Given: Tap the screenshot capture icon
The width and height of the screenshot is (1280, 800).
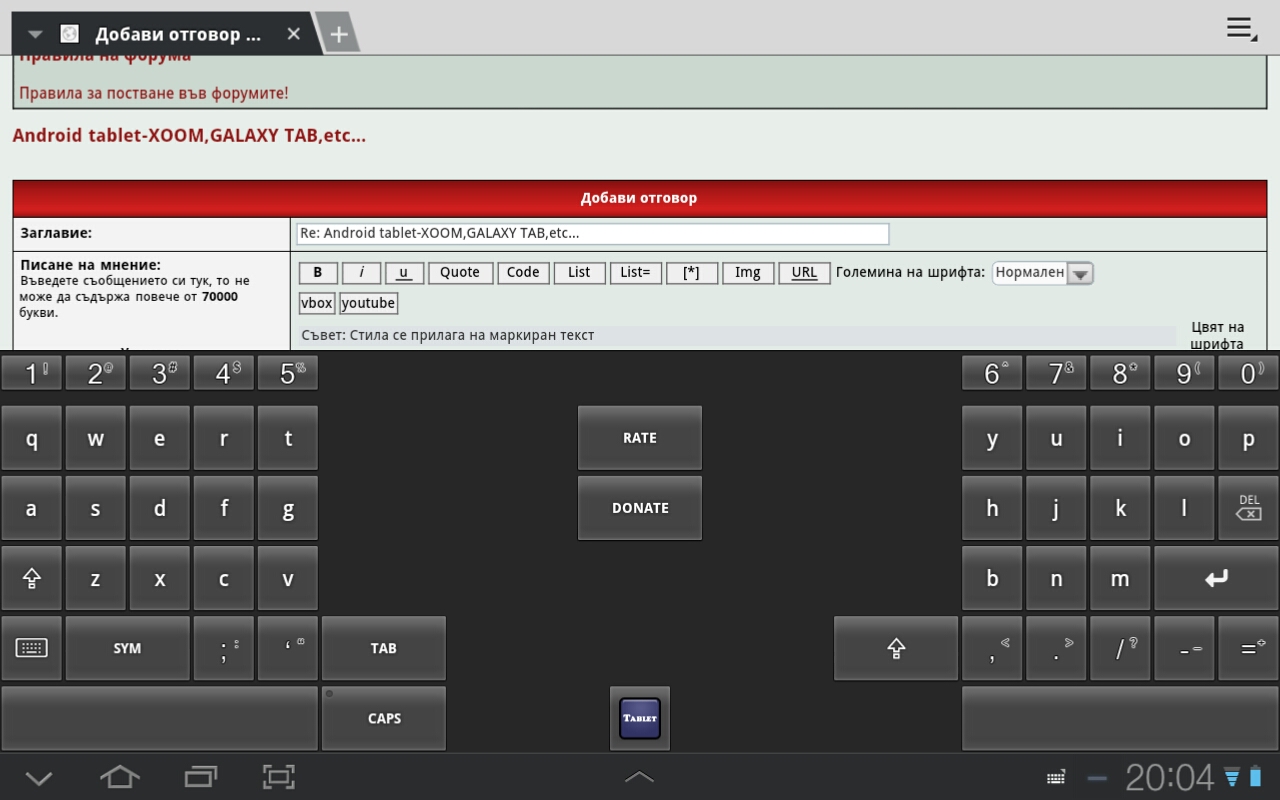Looking at the screenshot, I should tap(278, 777).
